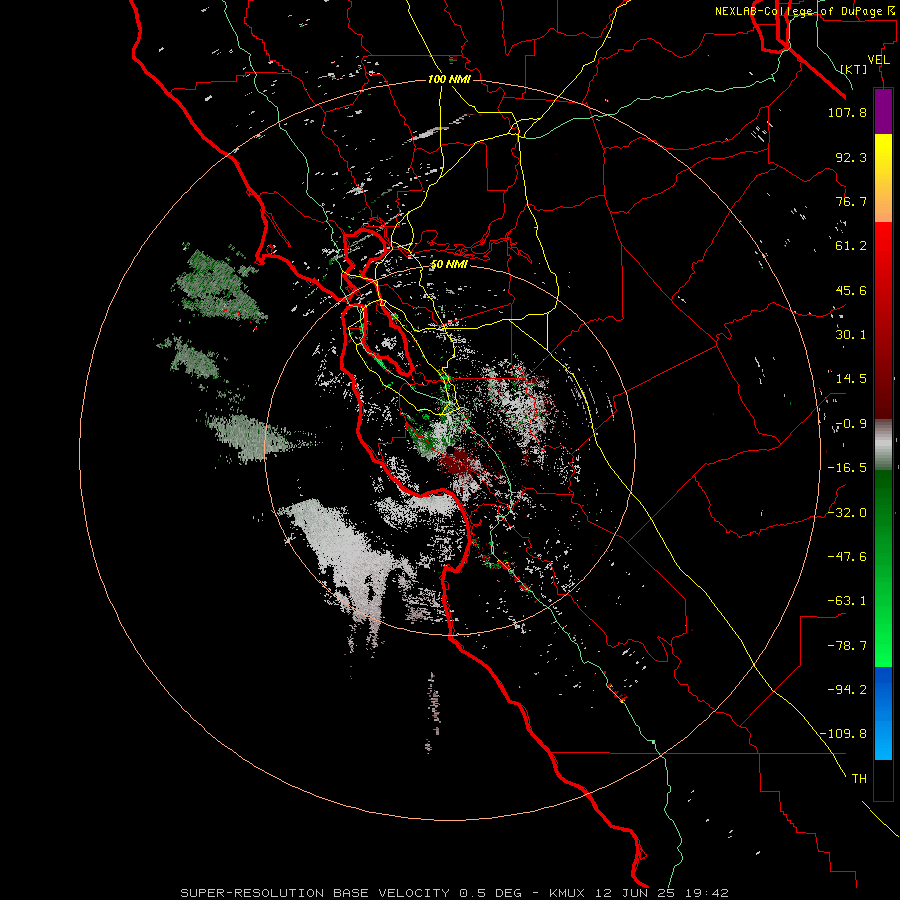Screen dimensions: 900x900
Task: Click the -63.1 velocity scale value
Action: 847,601
